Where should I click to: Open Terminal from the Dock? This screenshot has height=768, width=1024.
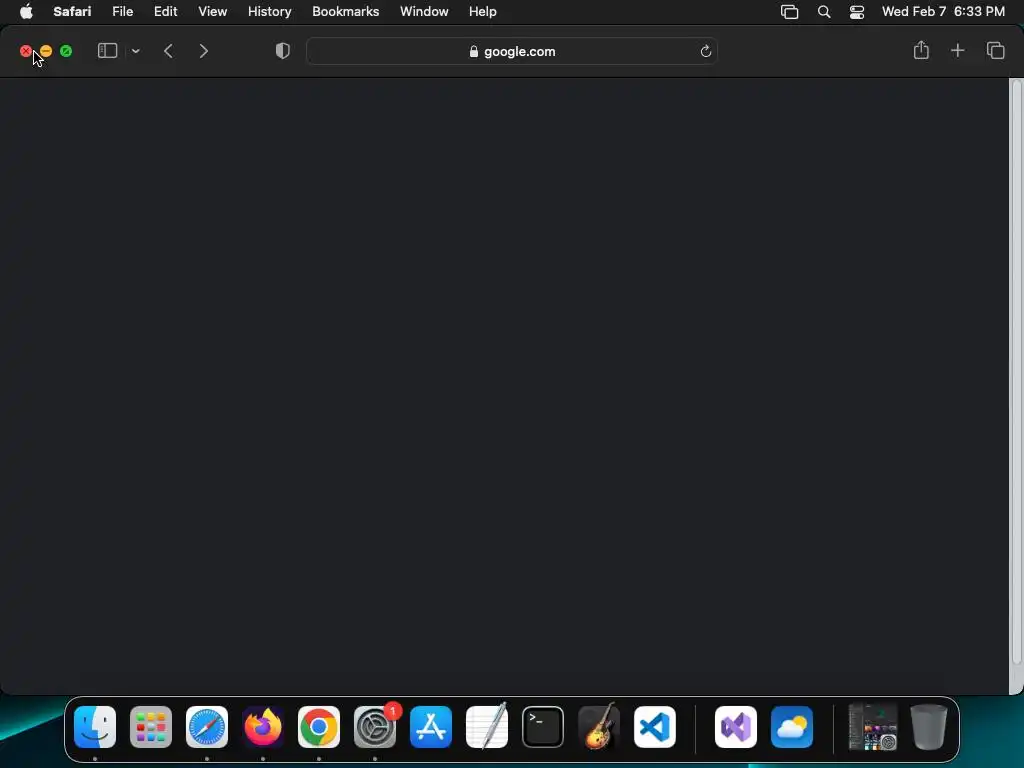(543, 727)
